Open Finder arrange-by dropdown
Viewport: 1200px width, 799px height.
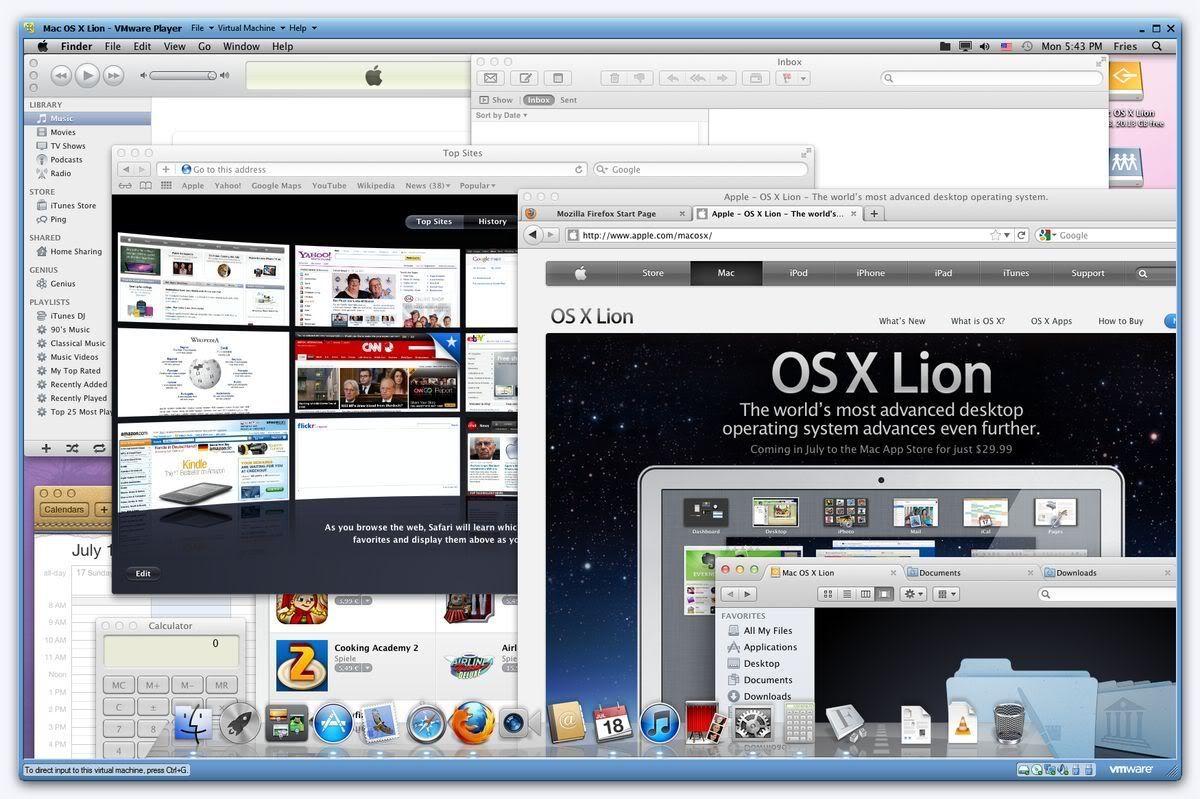click(x=946, y=594)
